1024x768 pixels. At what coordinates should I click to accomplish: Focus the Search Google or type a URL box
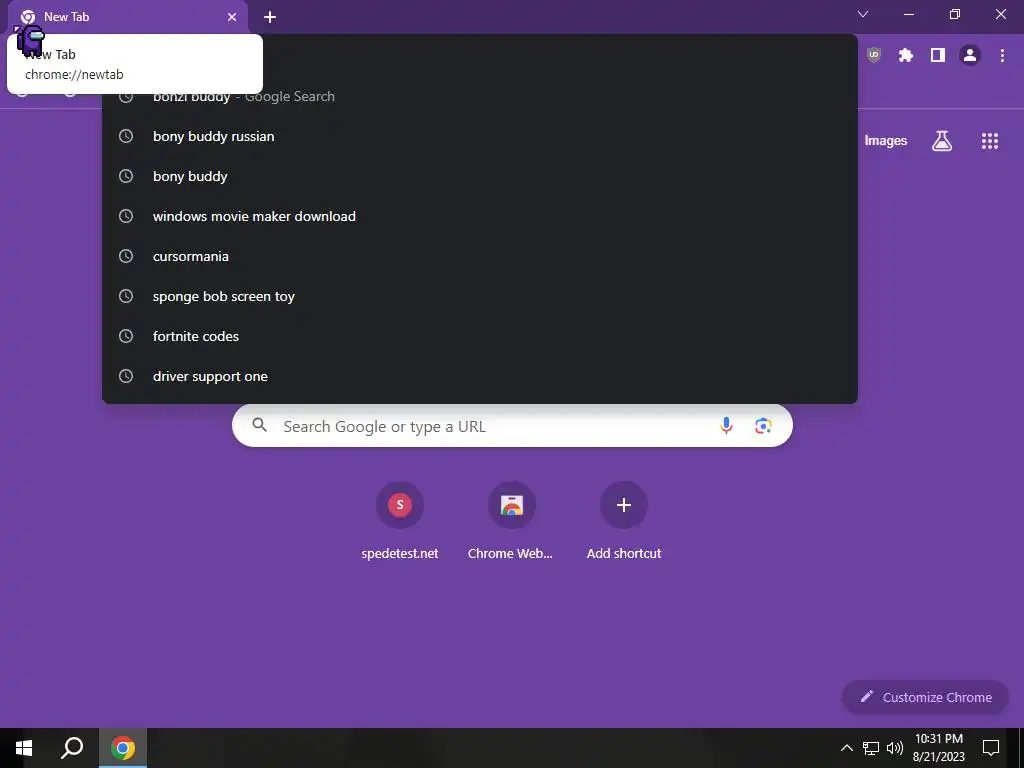[x=512, y=426]
